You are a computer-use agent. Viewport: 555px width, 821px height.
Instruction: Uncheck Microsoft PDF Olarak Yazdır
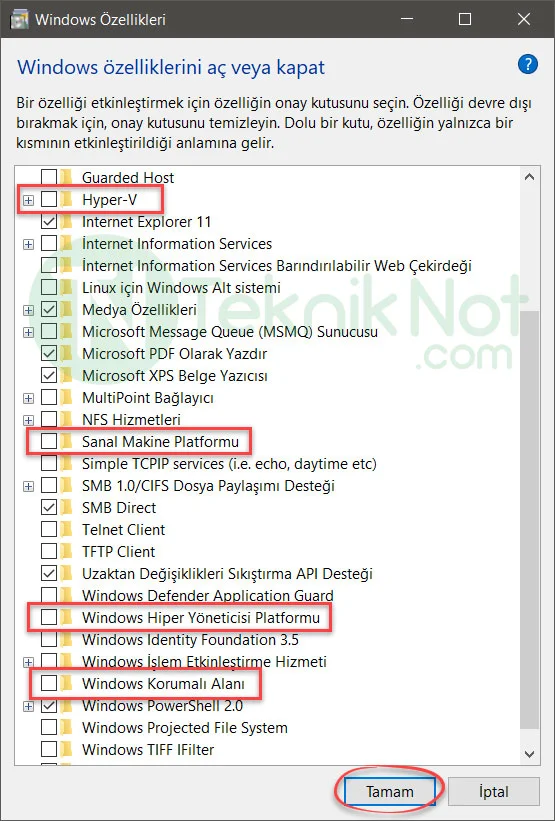coord(49,353)
